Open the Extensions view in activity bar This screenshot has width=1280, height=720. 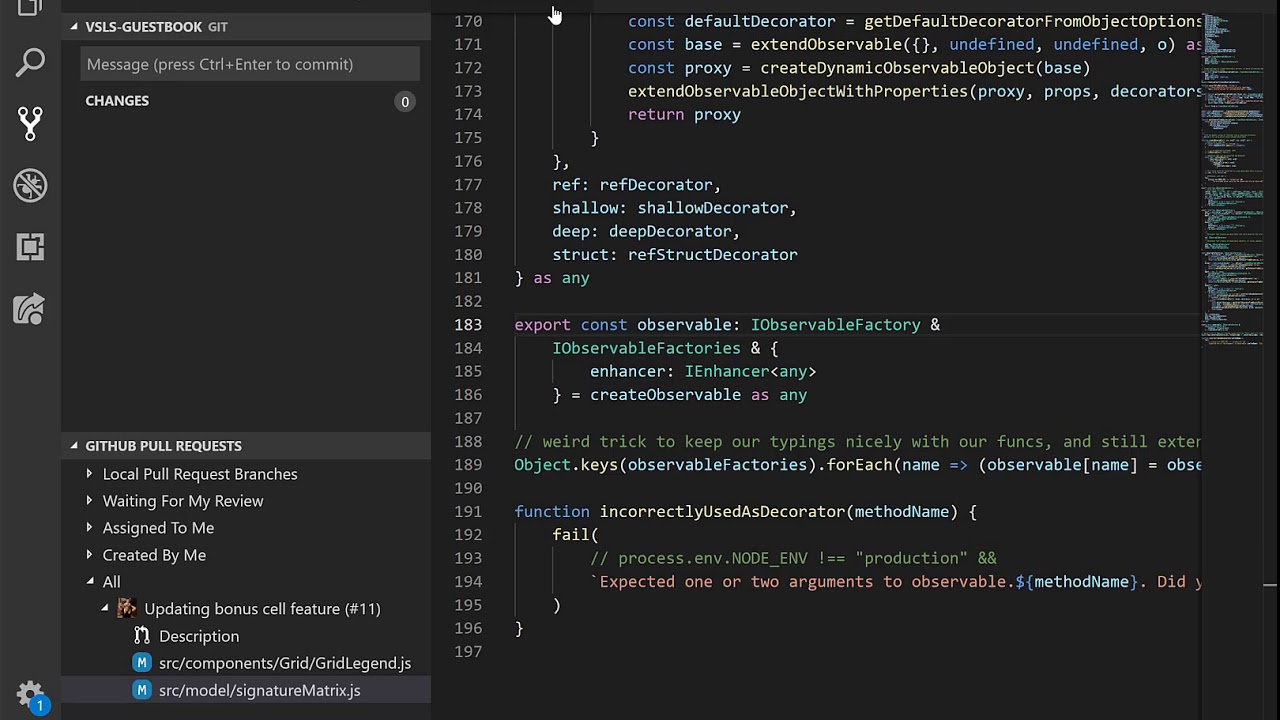point(30,247)
